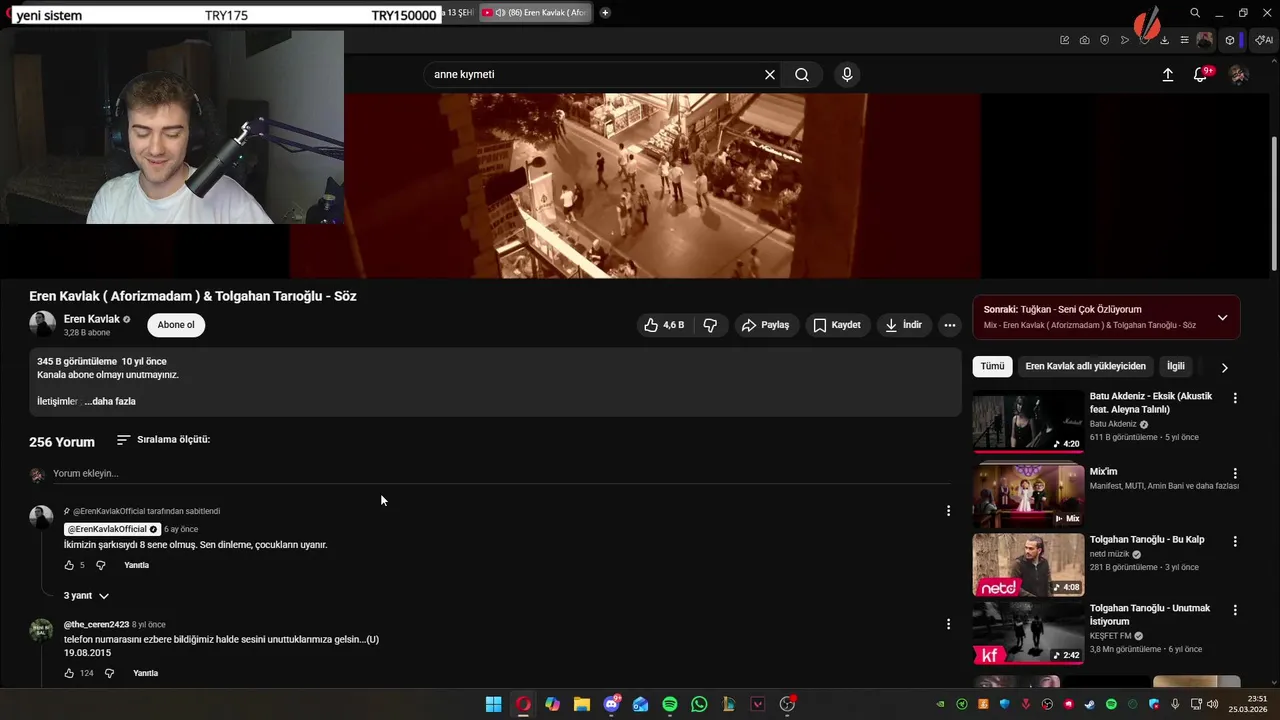Open YouTube upload/create icon
This screenshot has width=1280, height=720.
click(1167, 75)
